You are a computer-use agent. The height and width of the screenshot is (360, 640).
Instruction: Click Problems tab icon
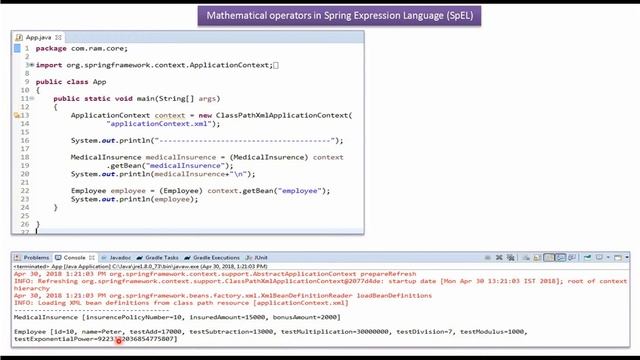[x=17, y=258]
